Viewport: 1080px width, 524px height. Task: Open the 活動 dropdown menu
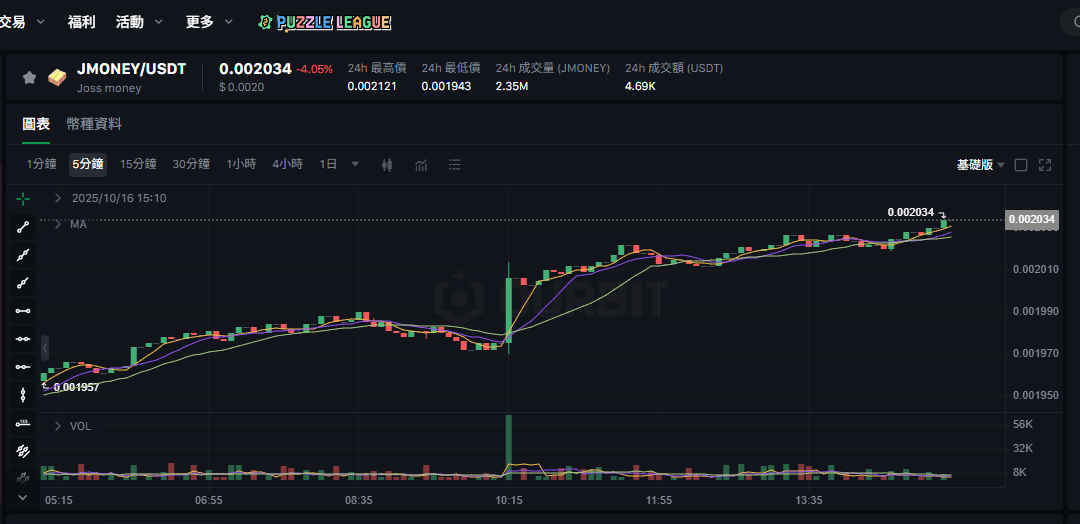139,22
